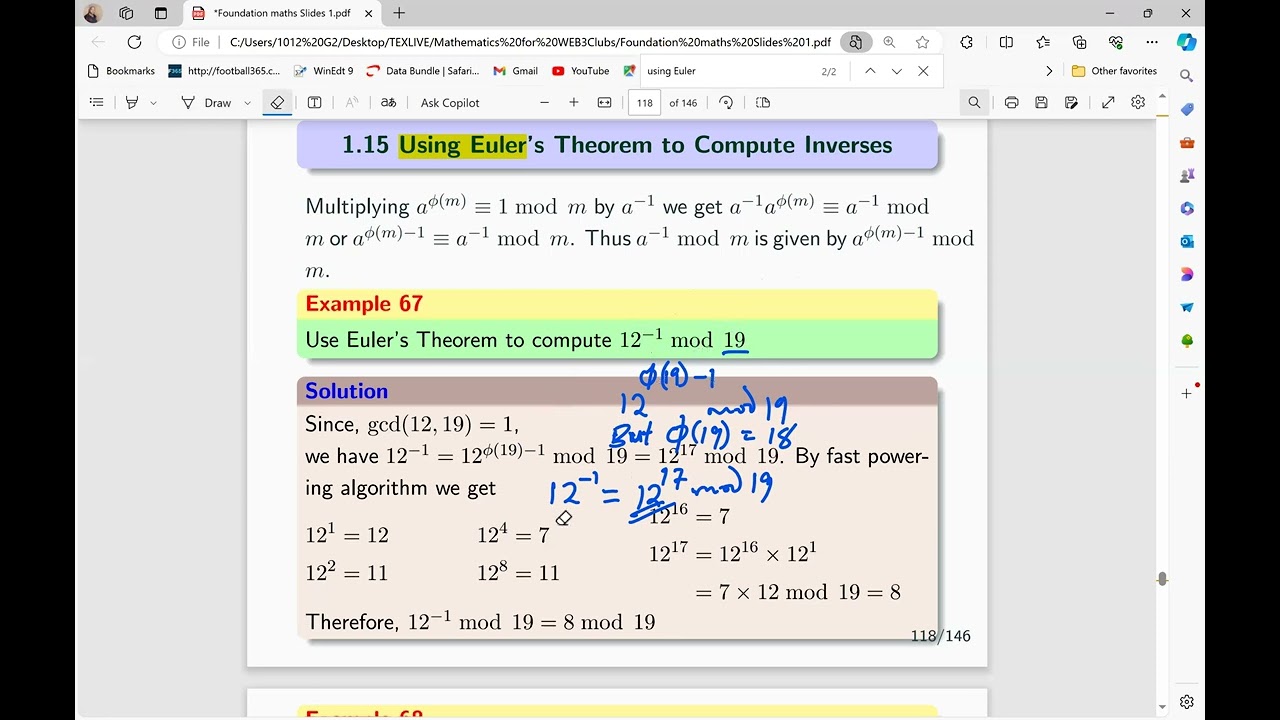Click the Fit to width icon

[x=604, y=102]
